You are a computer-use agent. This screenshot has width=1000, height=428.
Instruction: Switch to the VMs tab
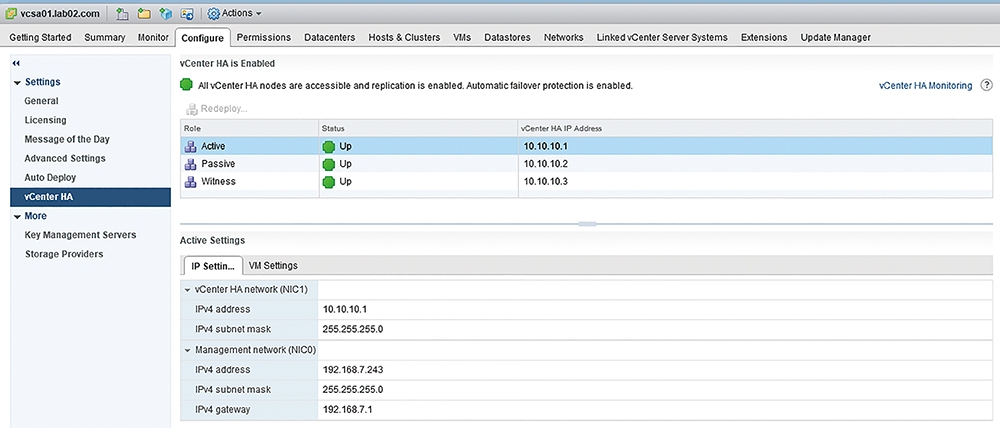(462, 38)
